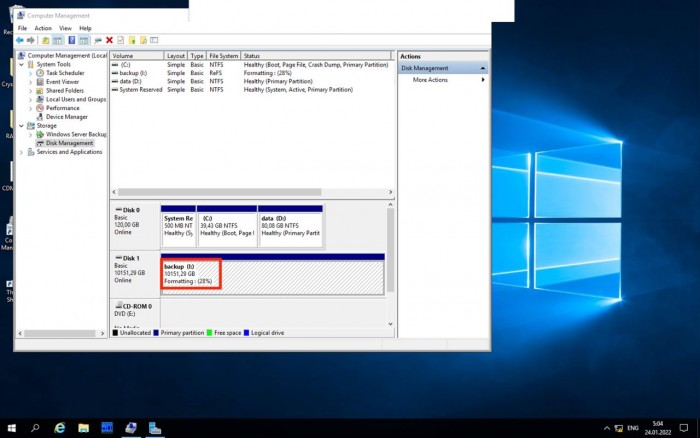Open File Explorer from the taskbar

83,428
